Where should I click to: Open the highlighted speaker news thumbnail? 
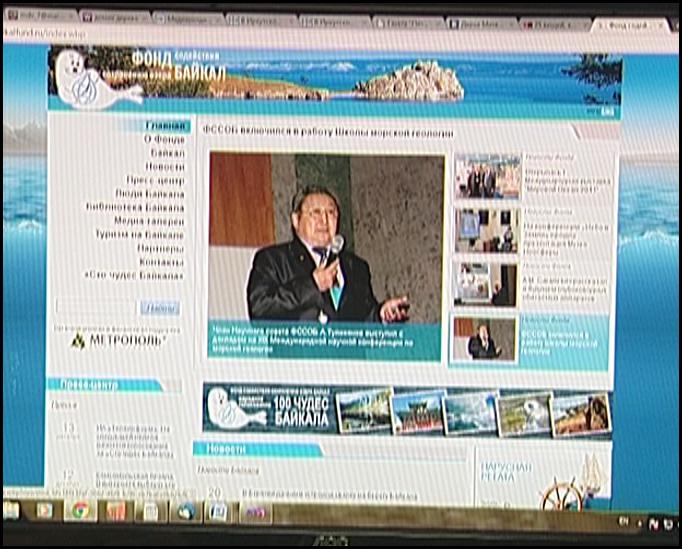pos(484,339)
